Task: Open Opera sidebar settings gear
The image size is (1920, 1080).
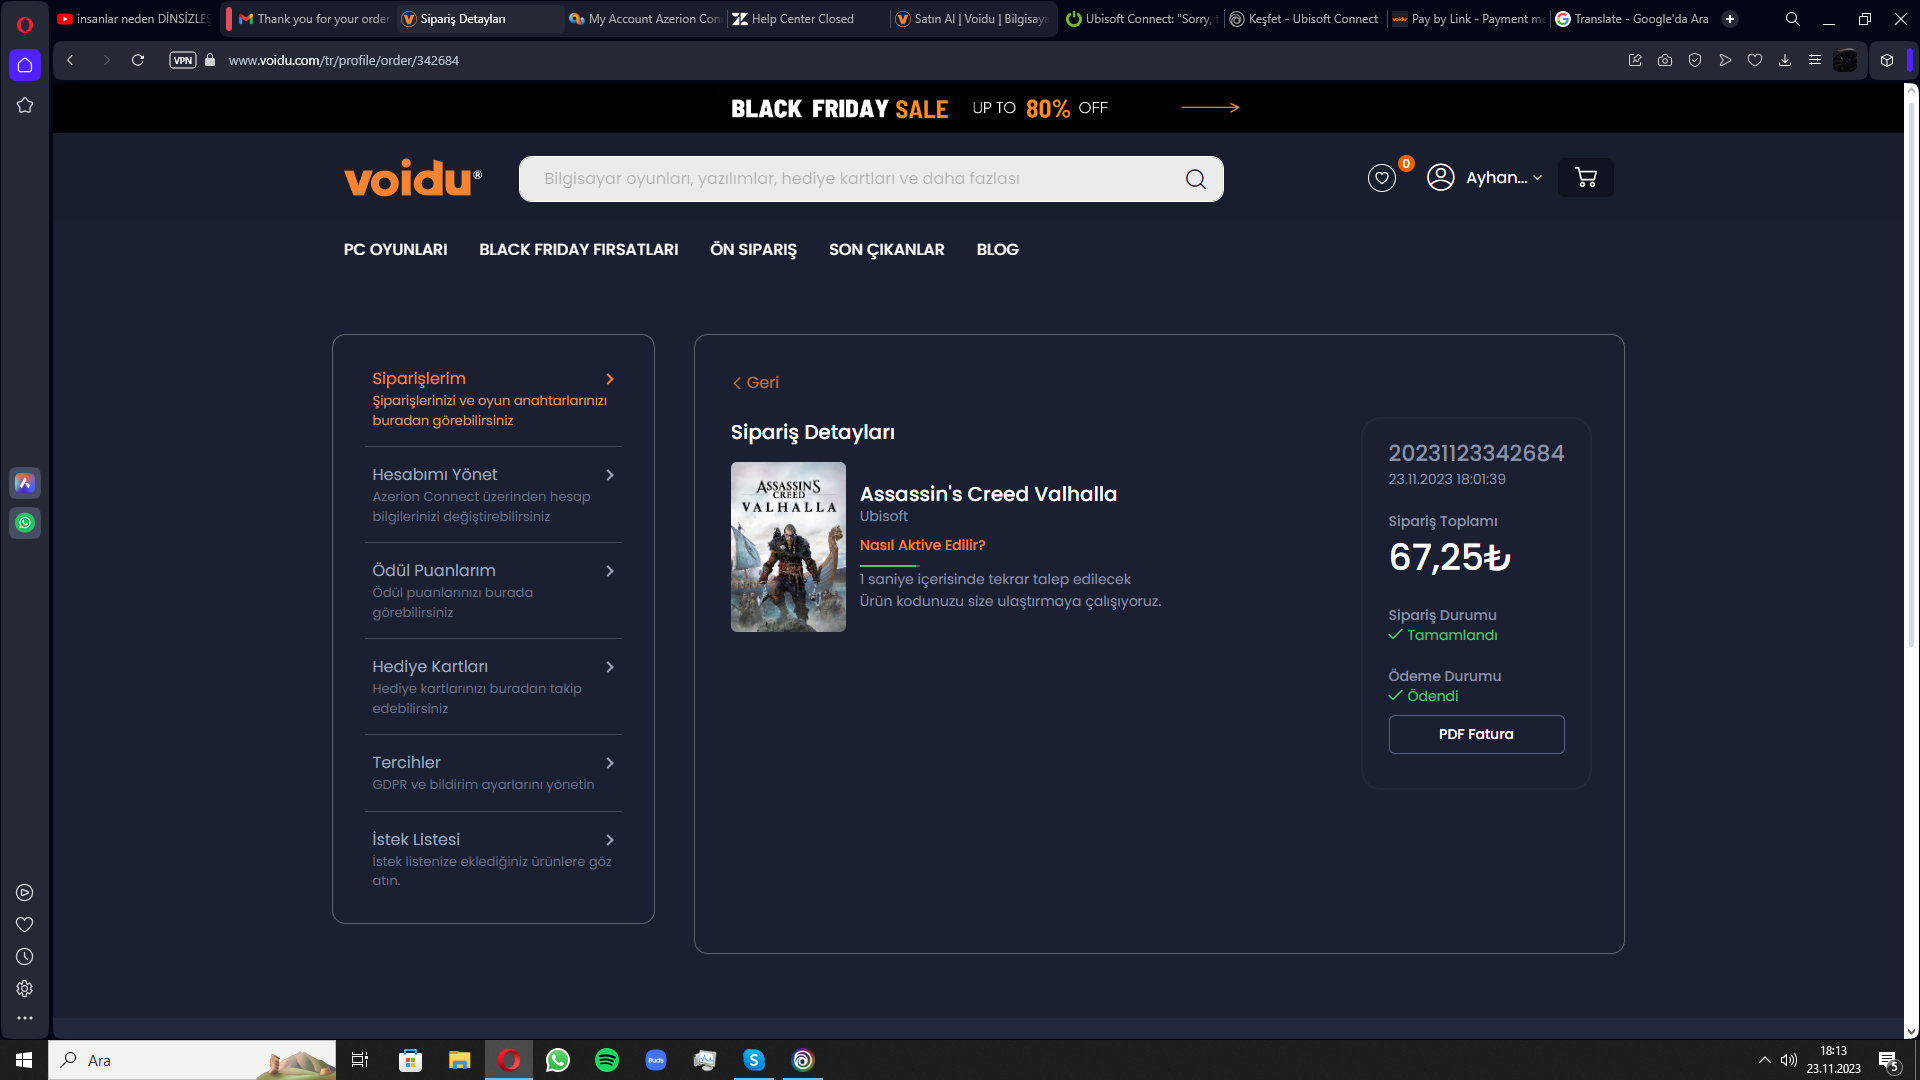Action: pos(25,988)
